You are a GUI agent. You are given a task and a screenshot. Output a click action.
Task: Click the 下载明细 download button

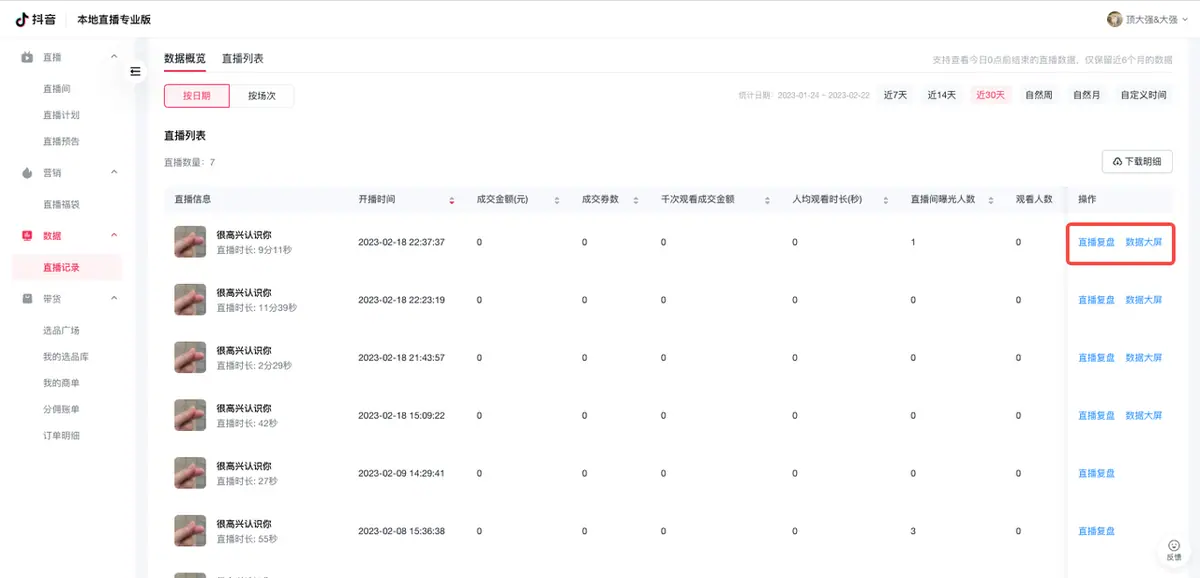pos(1138,161)
